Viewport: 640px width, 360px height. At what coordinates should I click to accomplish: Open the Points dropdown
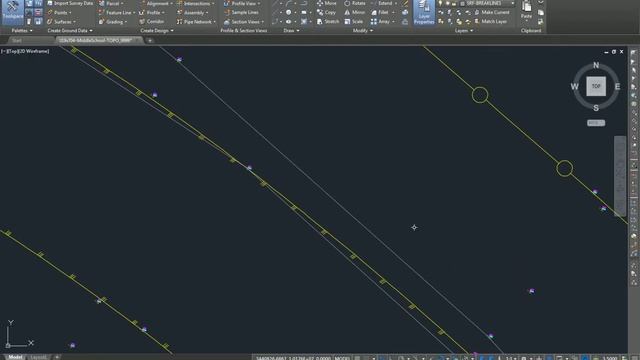click(x=60, y=13)
